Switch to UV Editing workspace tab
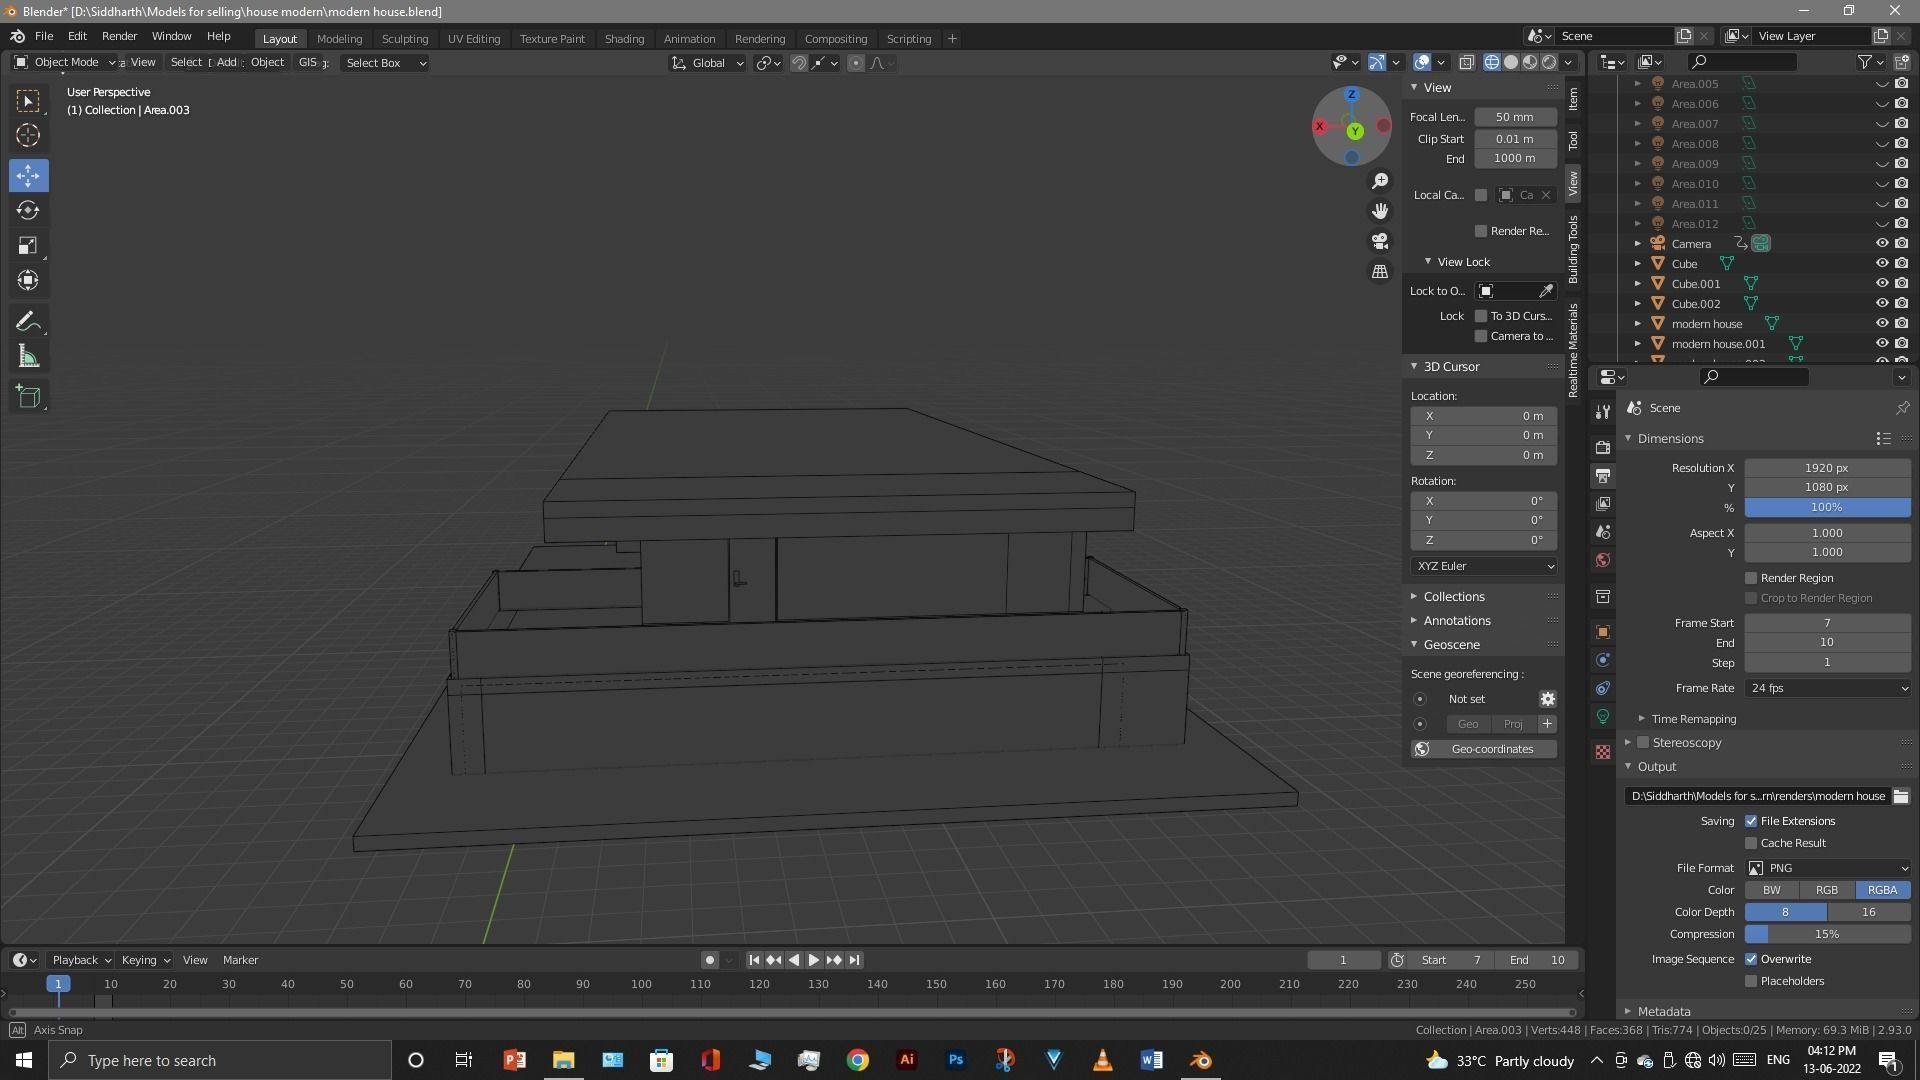The height and width of the screenshot is (1080, 1920). pyautogui.click(x=474, y=38)
